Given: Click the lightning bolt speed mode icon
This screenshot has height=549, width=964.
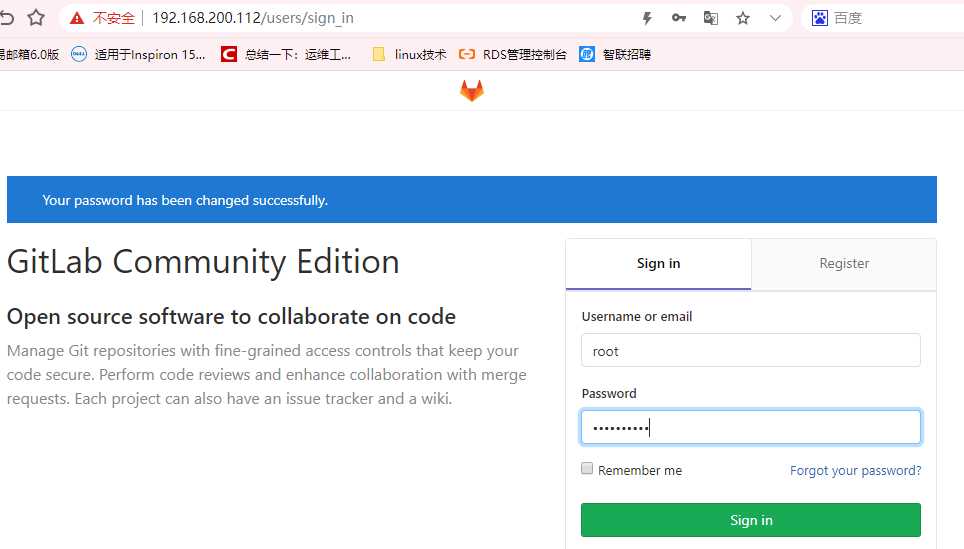Looking at the screenshot, I should pyautogui.click(x=647, y=18).
